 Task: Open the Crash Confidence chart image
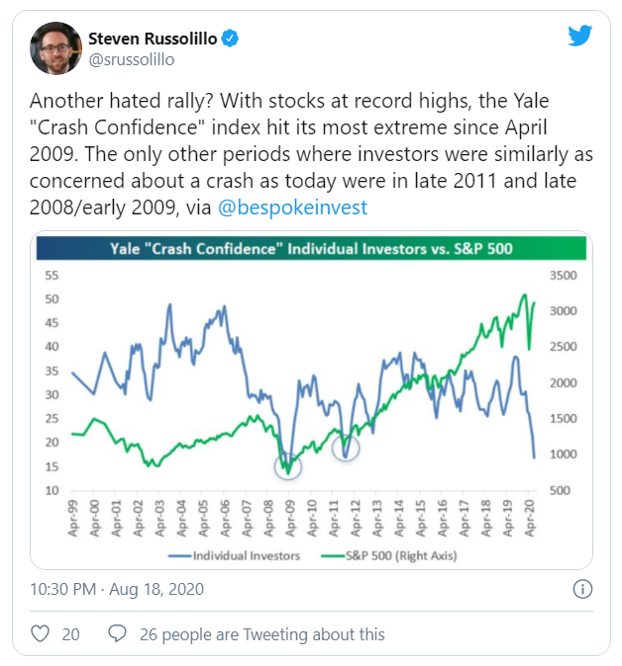coord(310,400)
